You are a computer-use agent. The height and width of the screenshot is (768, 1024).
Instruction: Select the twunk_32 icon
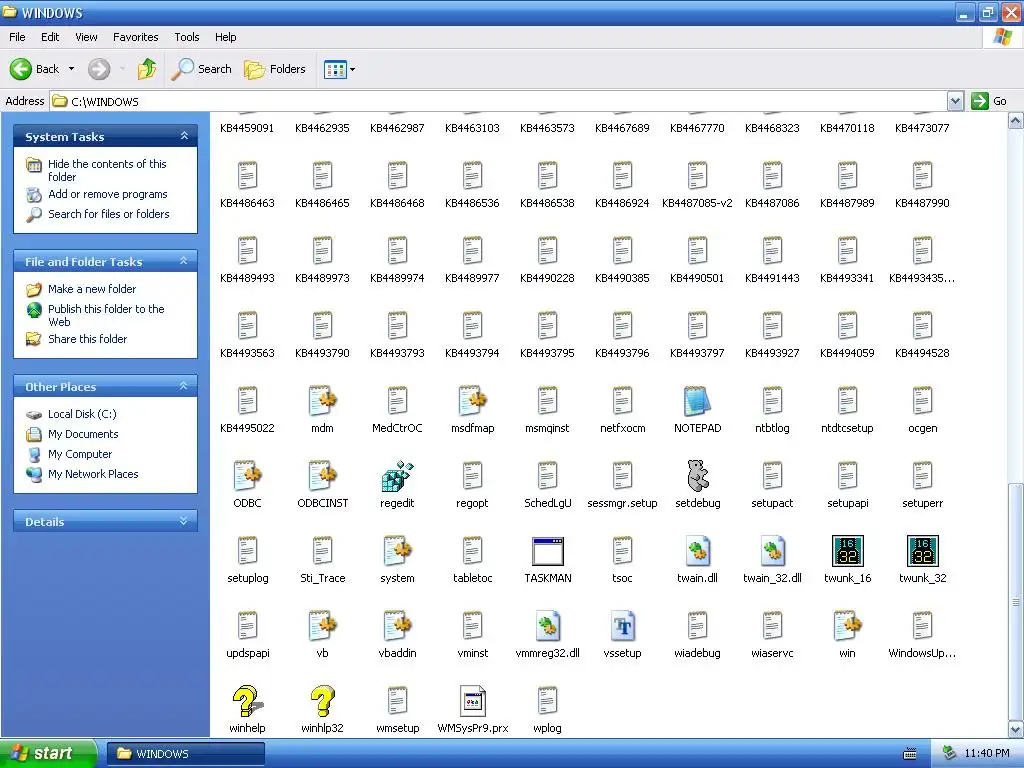click(922, 551)
